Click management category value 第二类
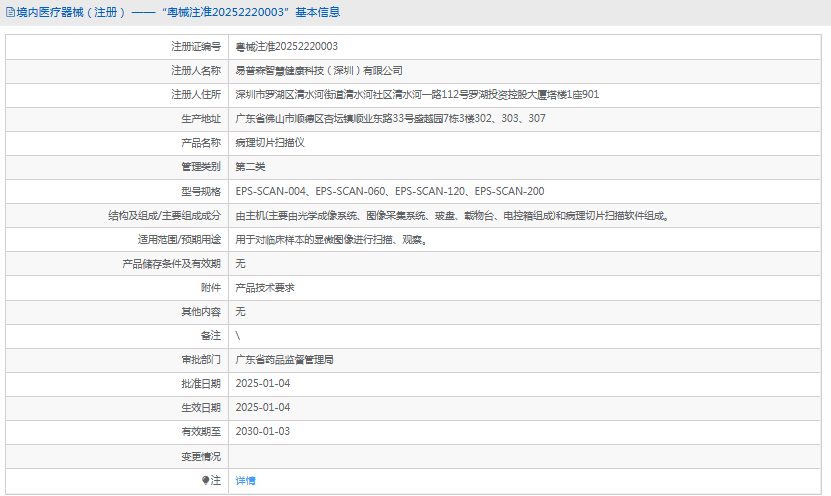 [x=250, y=167]
